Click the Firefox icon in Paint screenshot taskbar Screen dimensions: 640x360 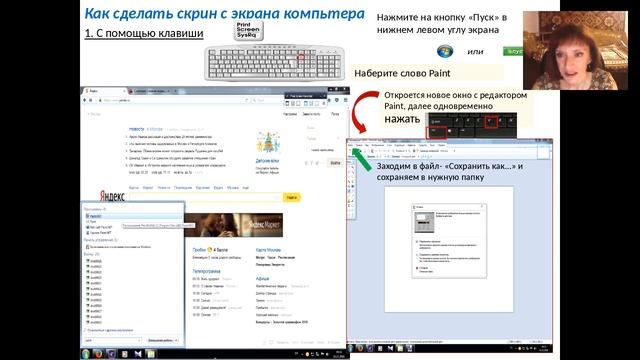coord(360,348)
